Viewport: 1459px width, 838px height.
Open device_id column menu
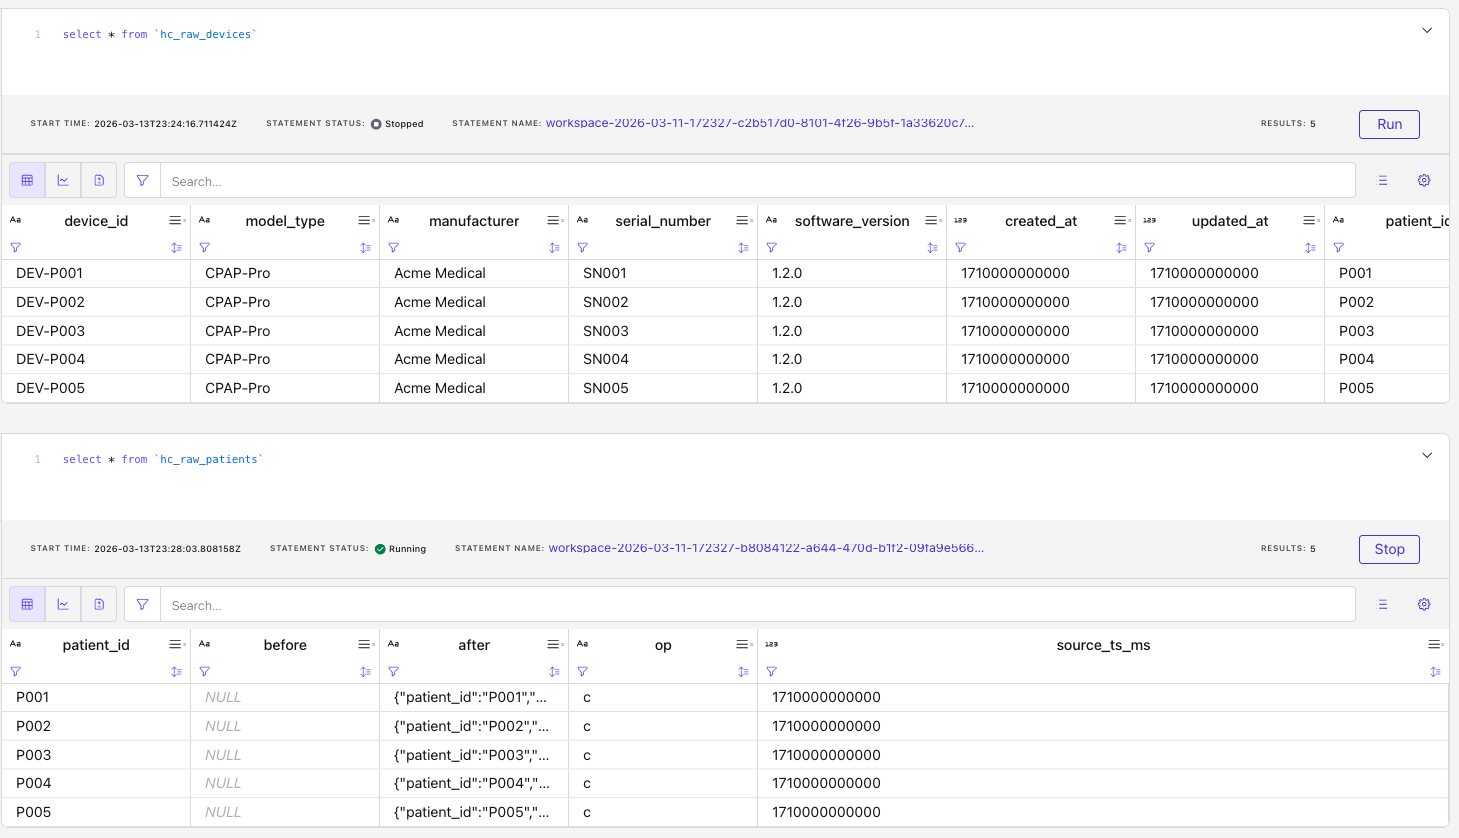click(x=176, y=221)
